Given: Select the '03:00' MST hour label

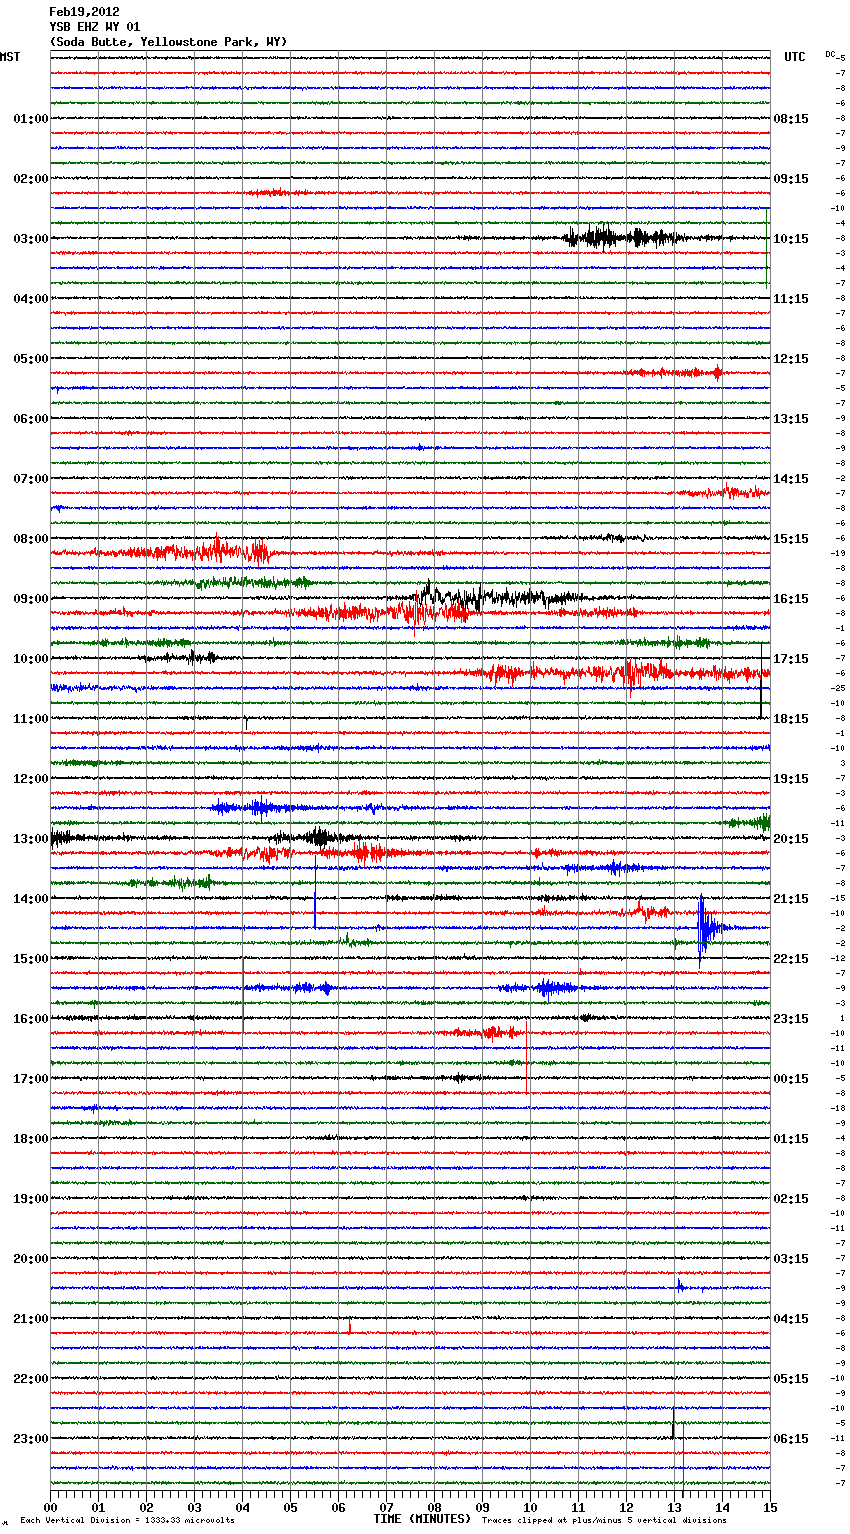Looking at the screenshot, I should pos(31,239).
